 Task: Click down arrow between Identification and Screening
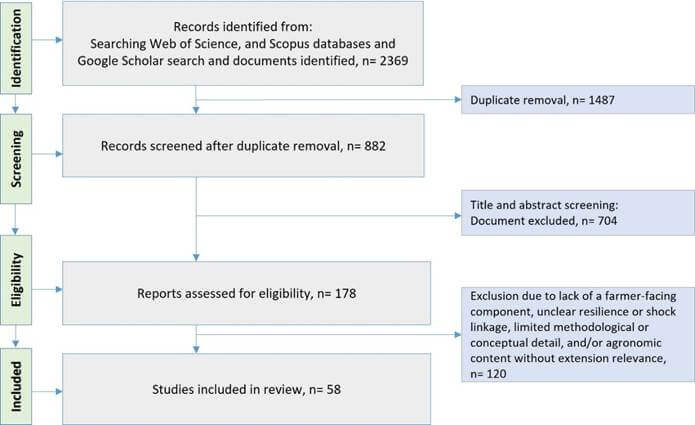coord(16,109)
